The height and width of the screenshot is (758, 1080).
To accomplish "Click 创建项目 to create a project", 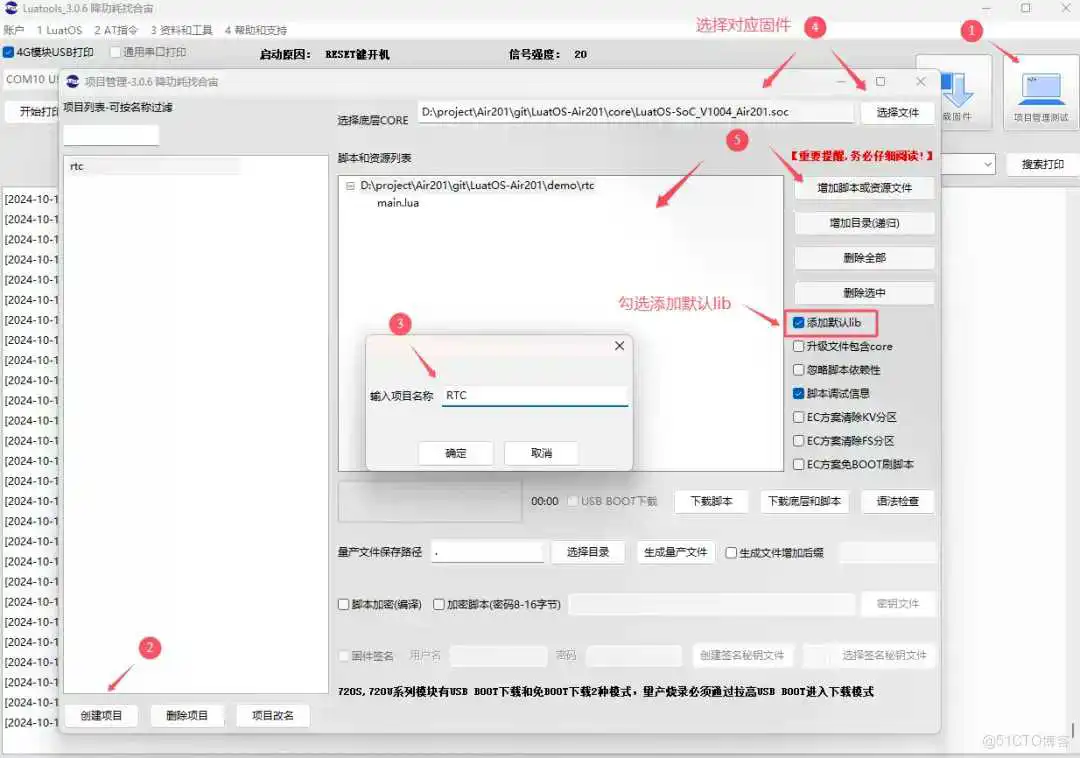I will (x=103, y=715).
